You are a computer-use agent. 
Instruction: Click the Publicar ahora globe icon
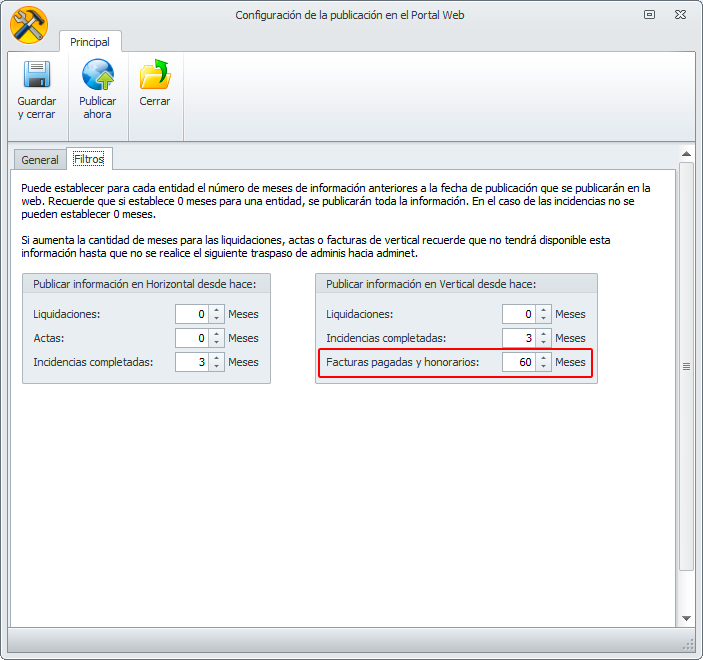click(x=98, y=74)
